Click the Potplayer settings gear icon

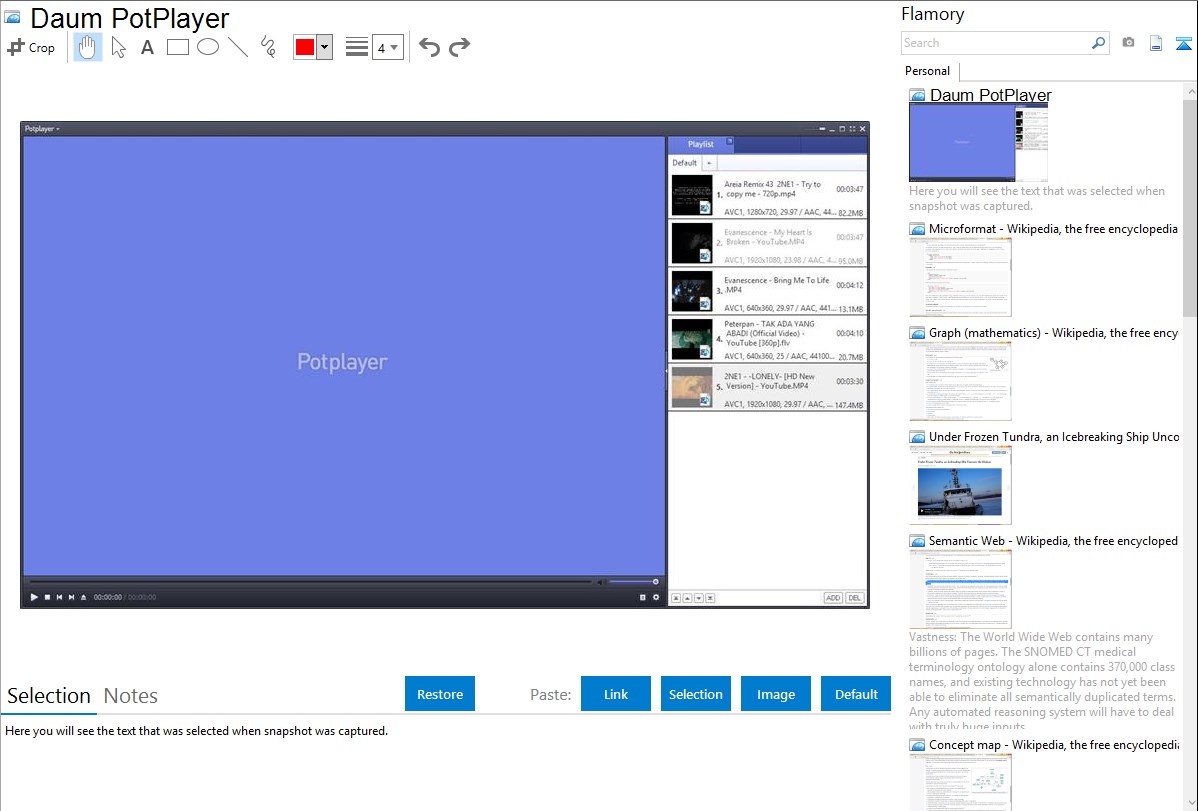(x=656, y=597)
